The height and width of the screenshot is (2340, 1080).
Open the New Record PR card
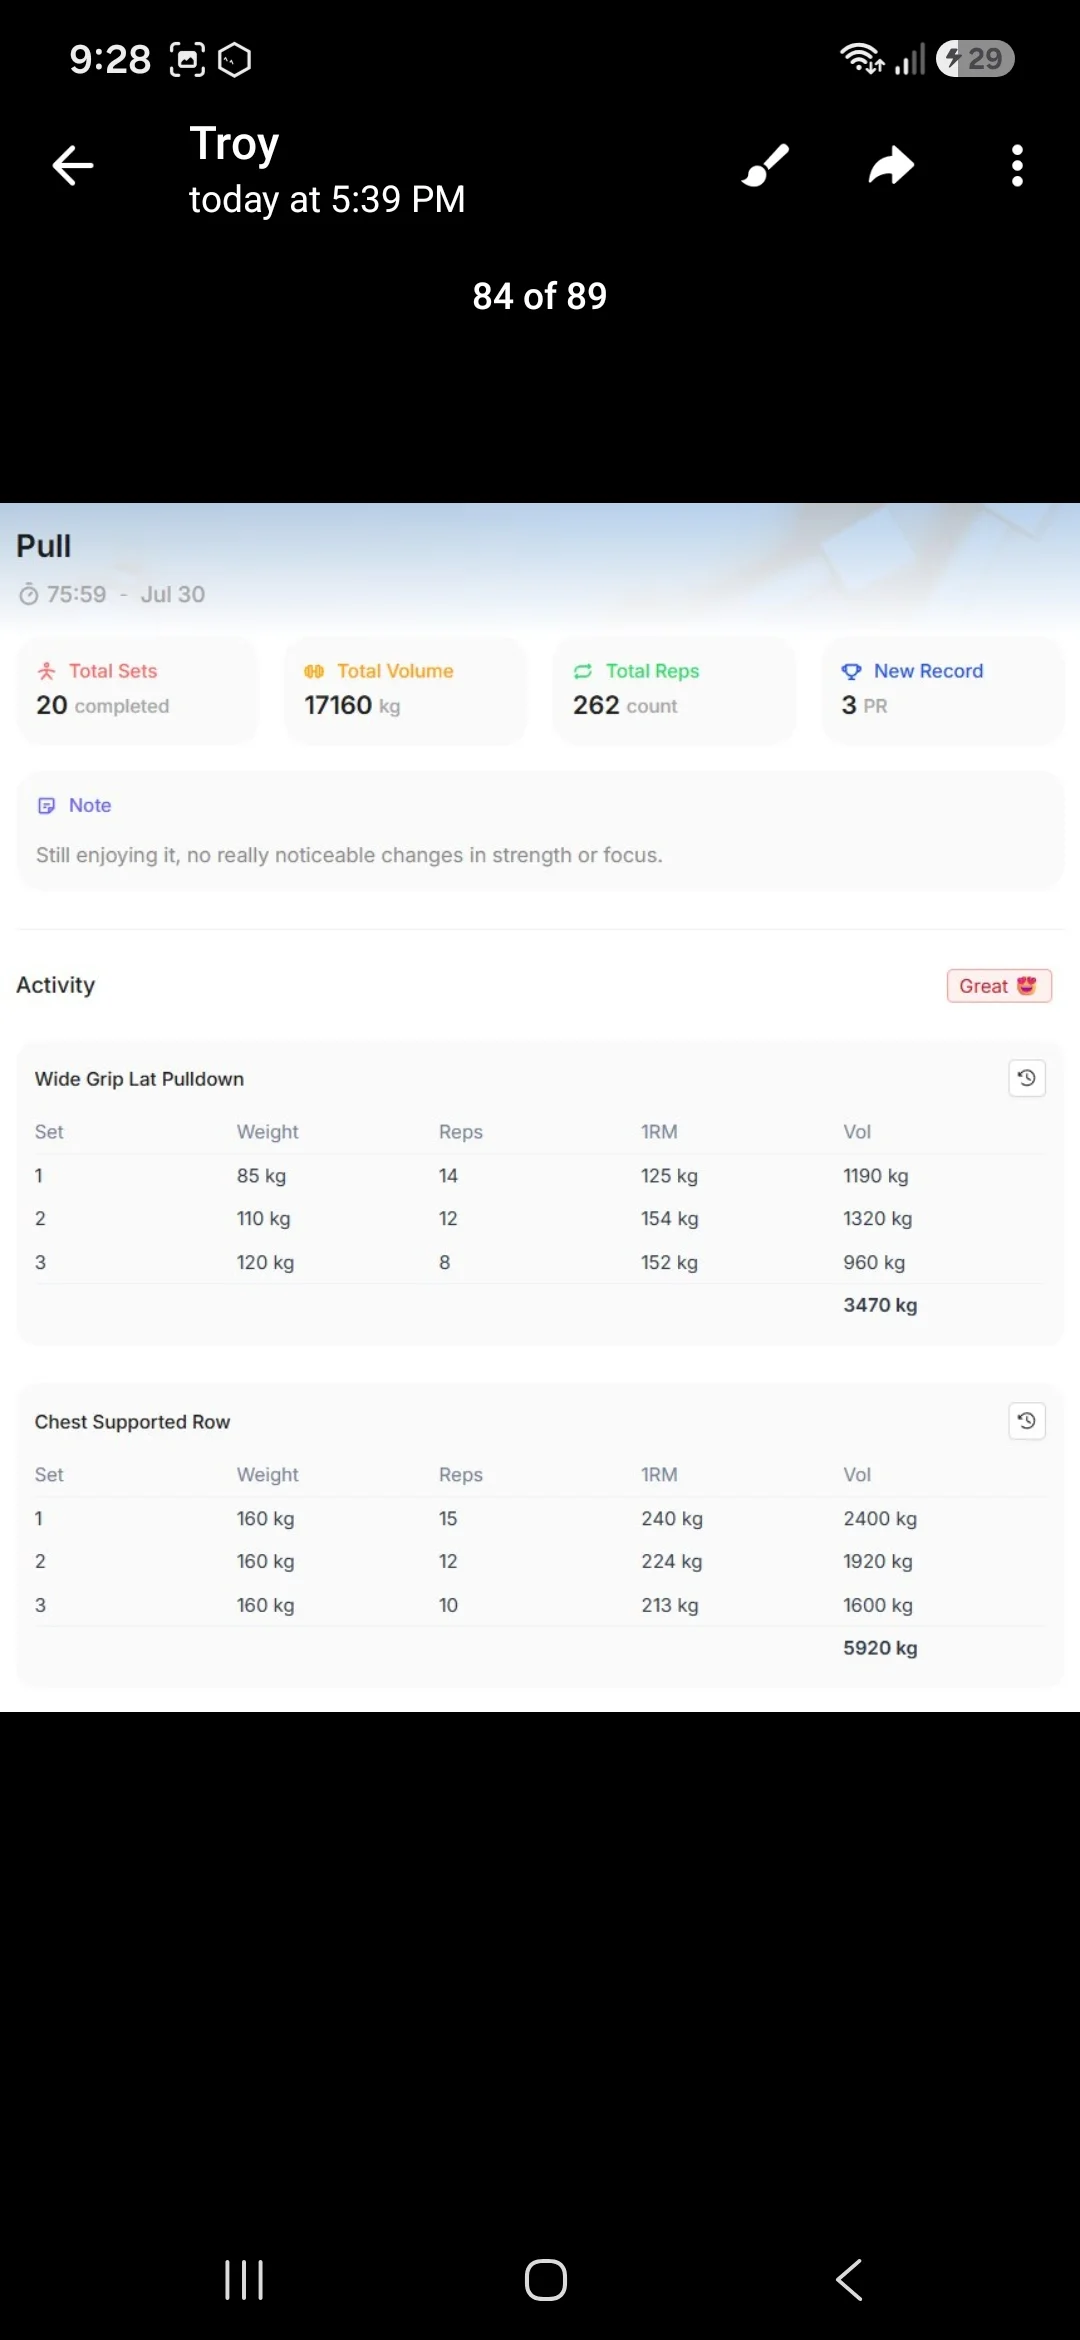(x=943, y=690)
